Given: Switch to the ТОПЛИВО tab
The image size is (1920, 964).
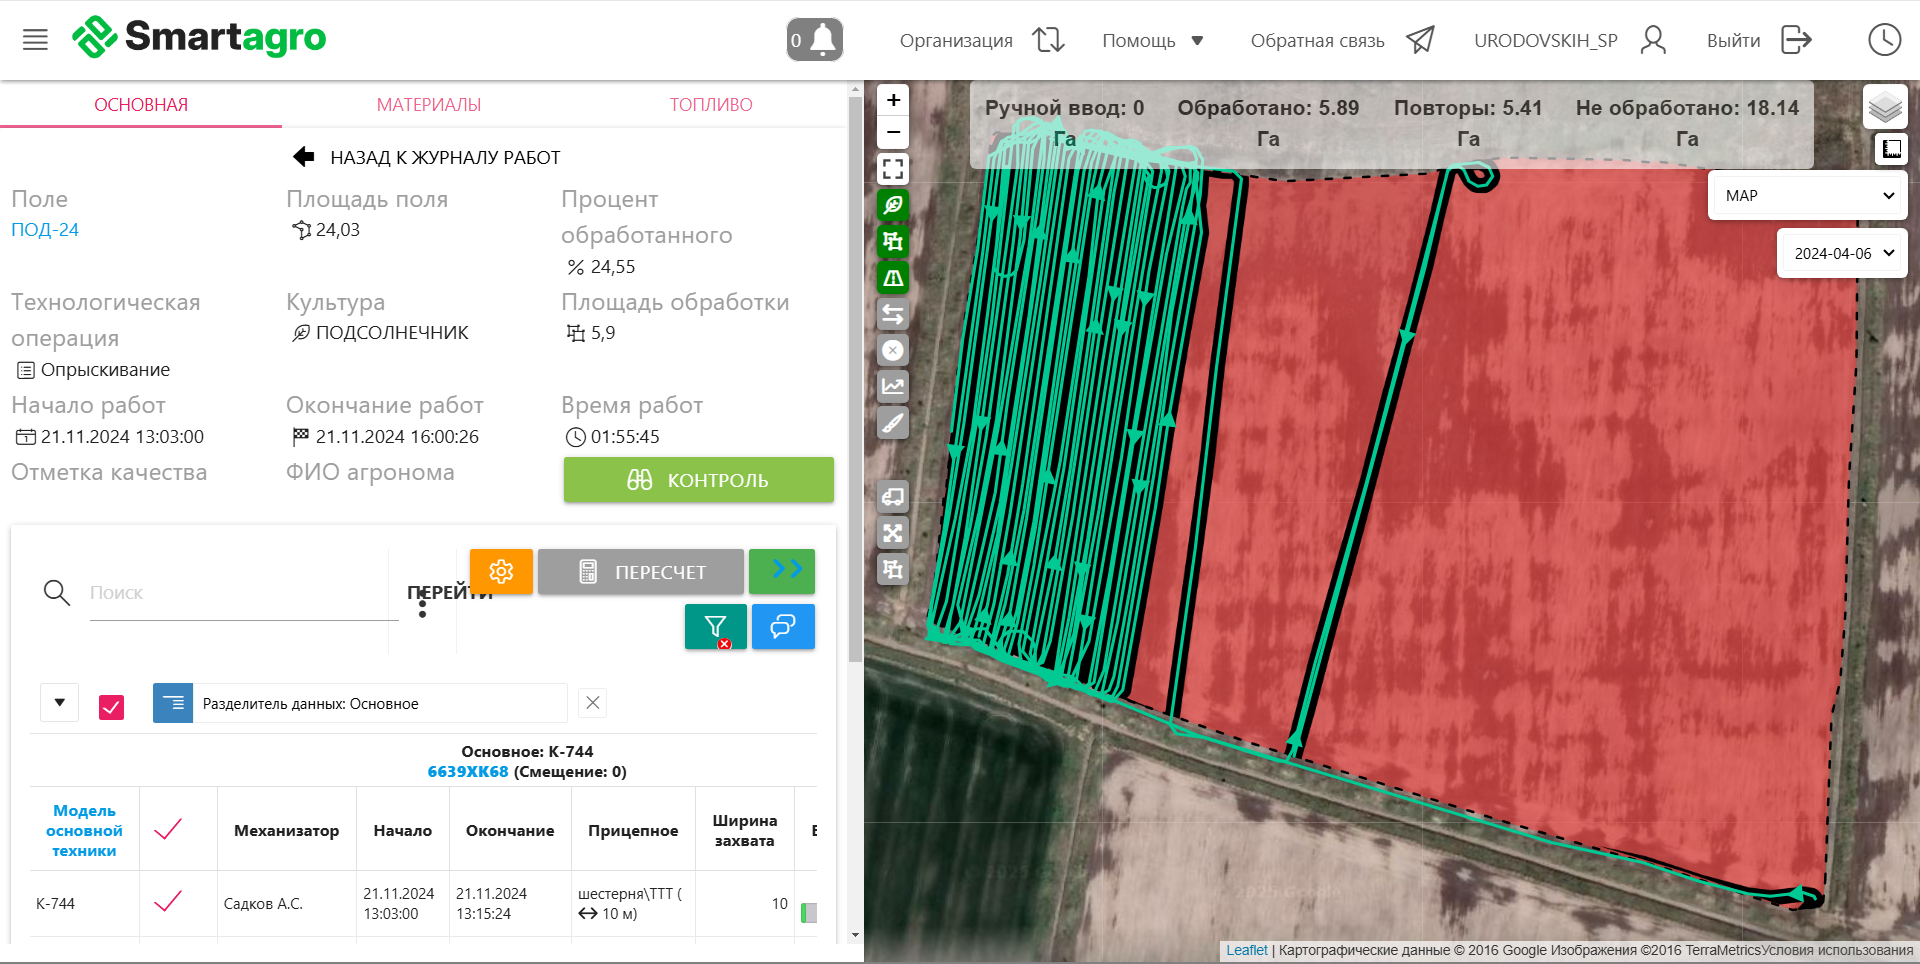Looking at the screenshot, I should [711, 105].
